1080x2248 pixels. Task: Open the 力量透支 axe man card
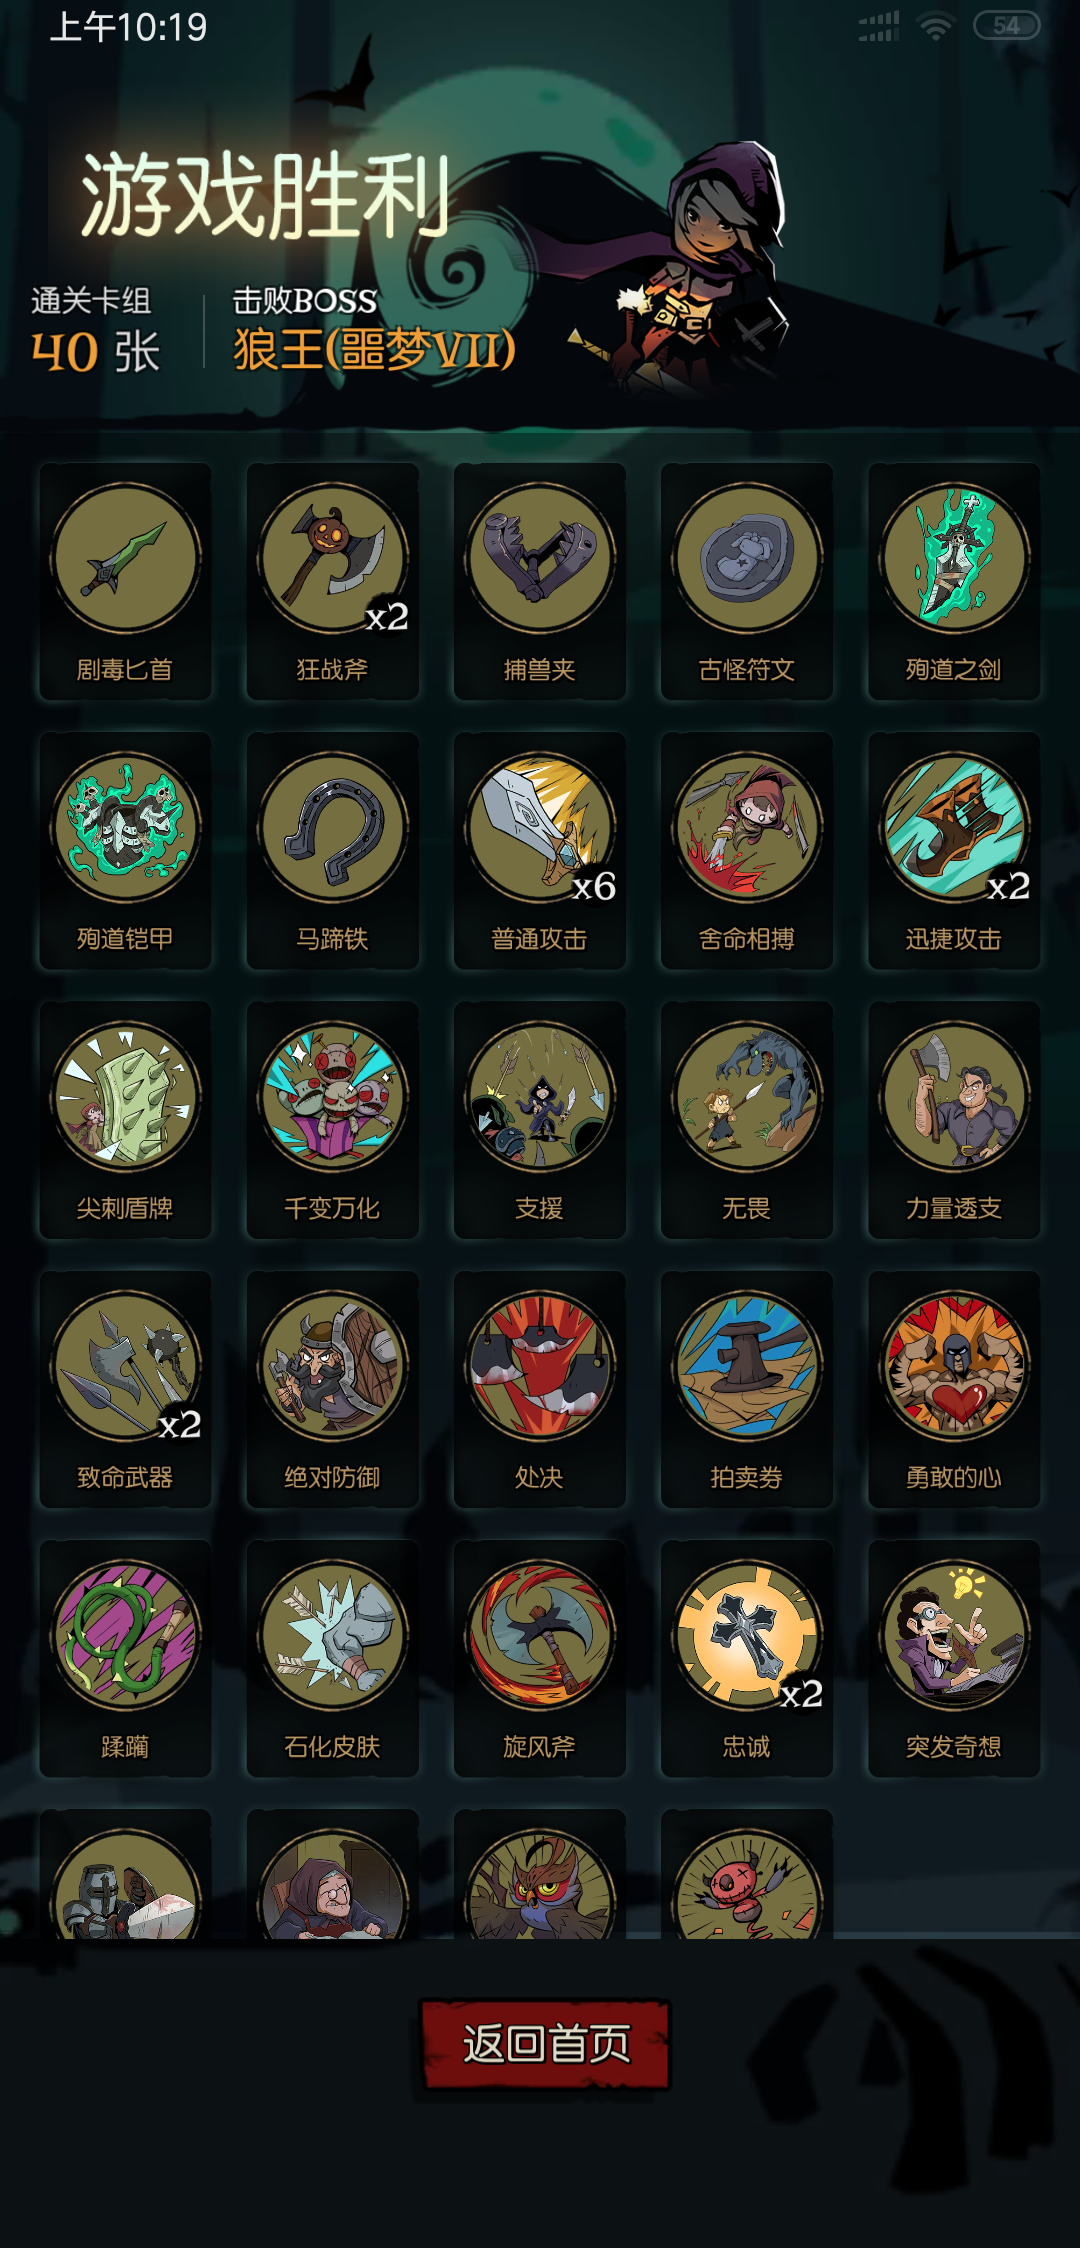tap(954, 1120)
